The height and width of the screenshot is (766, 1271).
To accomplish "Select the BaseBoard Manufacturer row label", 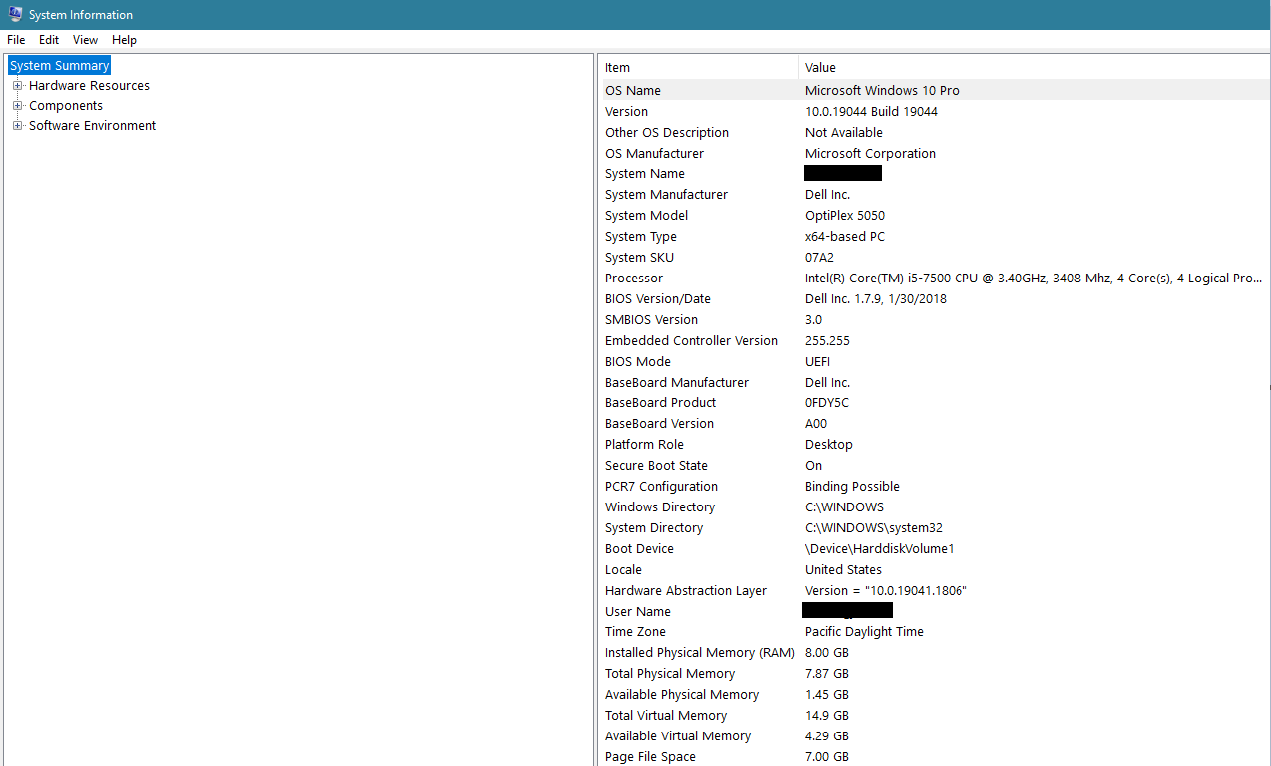I will pos(677,383).
